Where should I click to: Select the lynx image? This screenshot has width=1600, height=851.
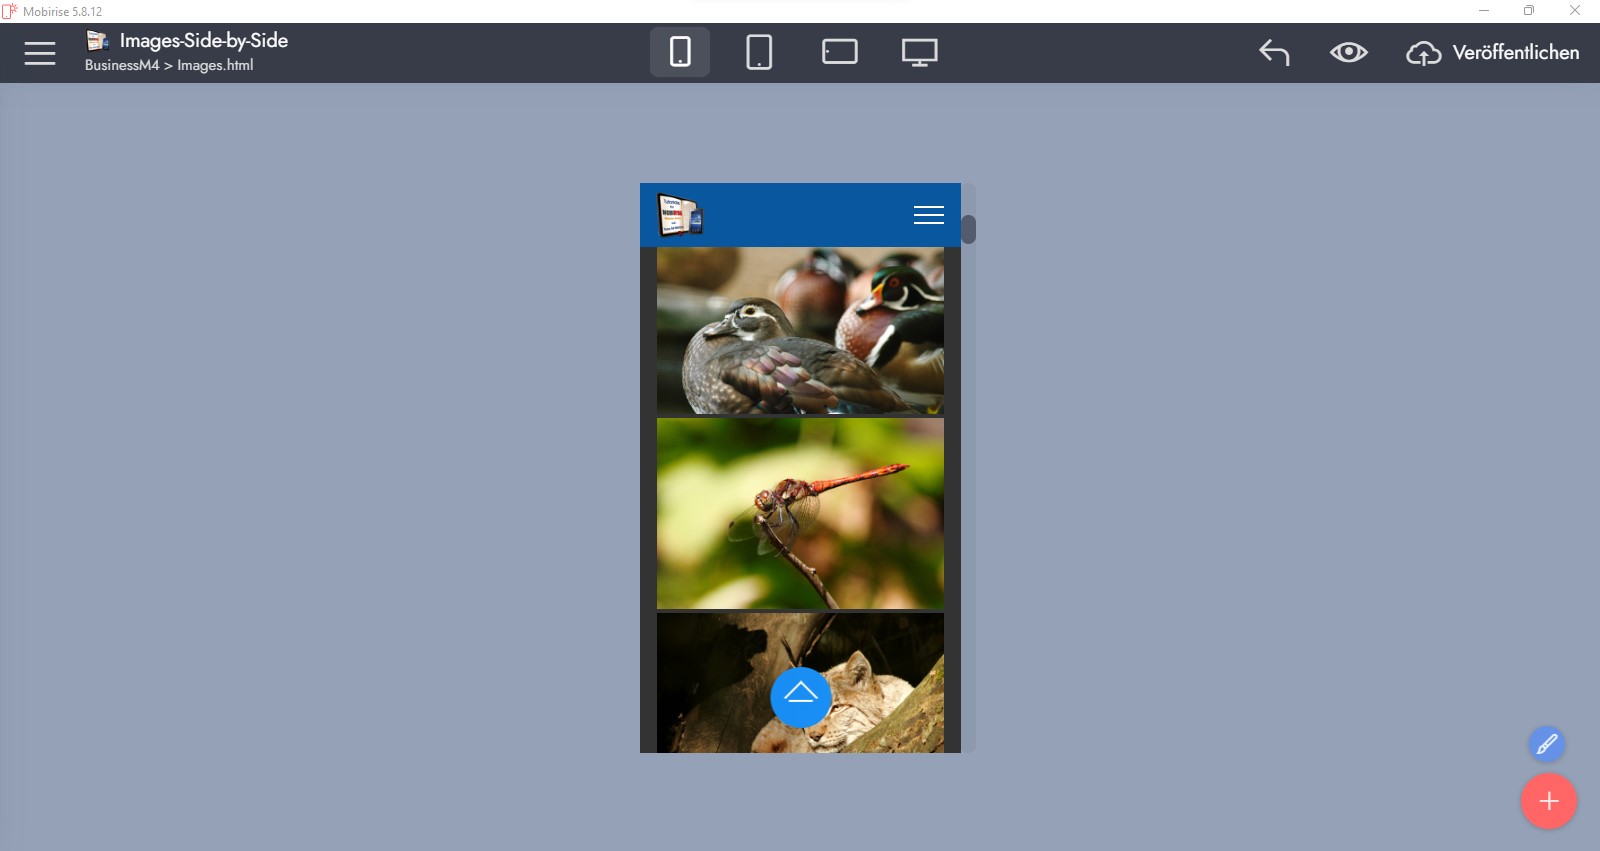(x=800, y=683)
